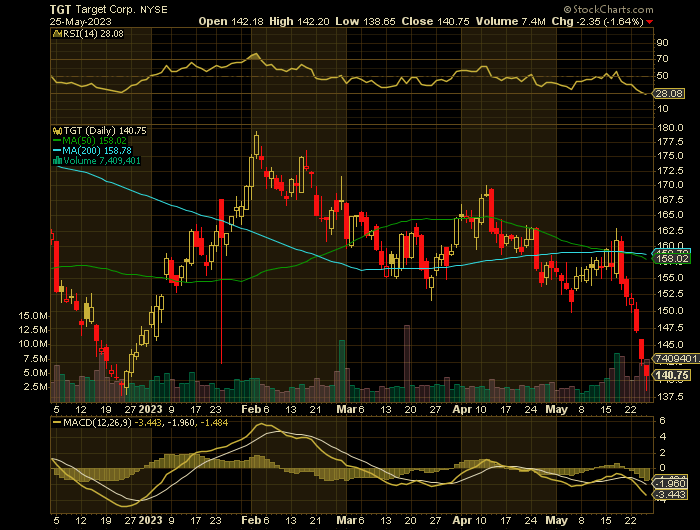Click the 15.0M volume axis label
This screenshot has height=530, width=700.
(x=33, y=316)
